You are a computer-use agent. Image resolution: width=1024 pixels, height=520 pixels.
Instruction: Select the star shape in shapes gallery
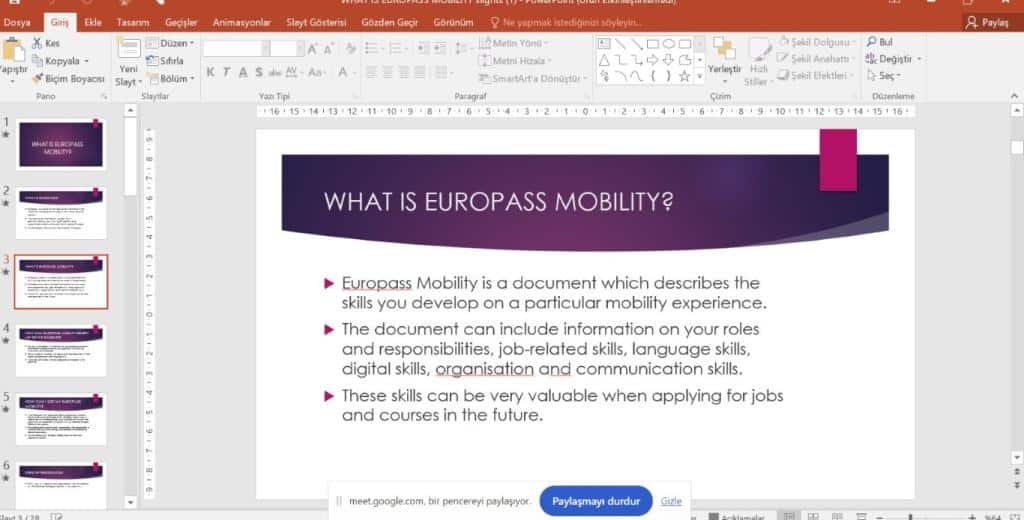(x=684, y=76)
